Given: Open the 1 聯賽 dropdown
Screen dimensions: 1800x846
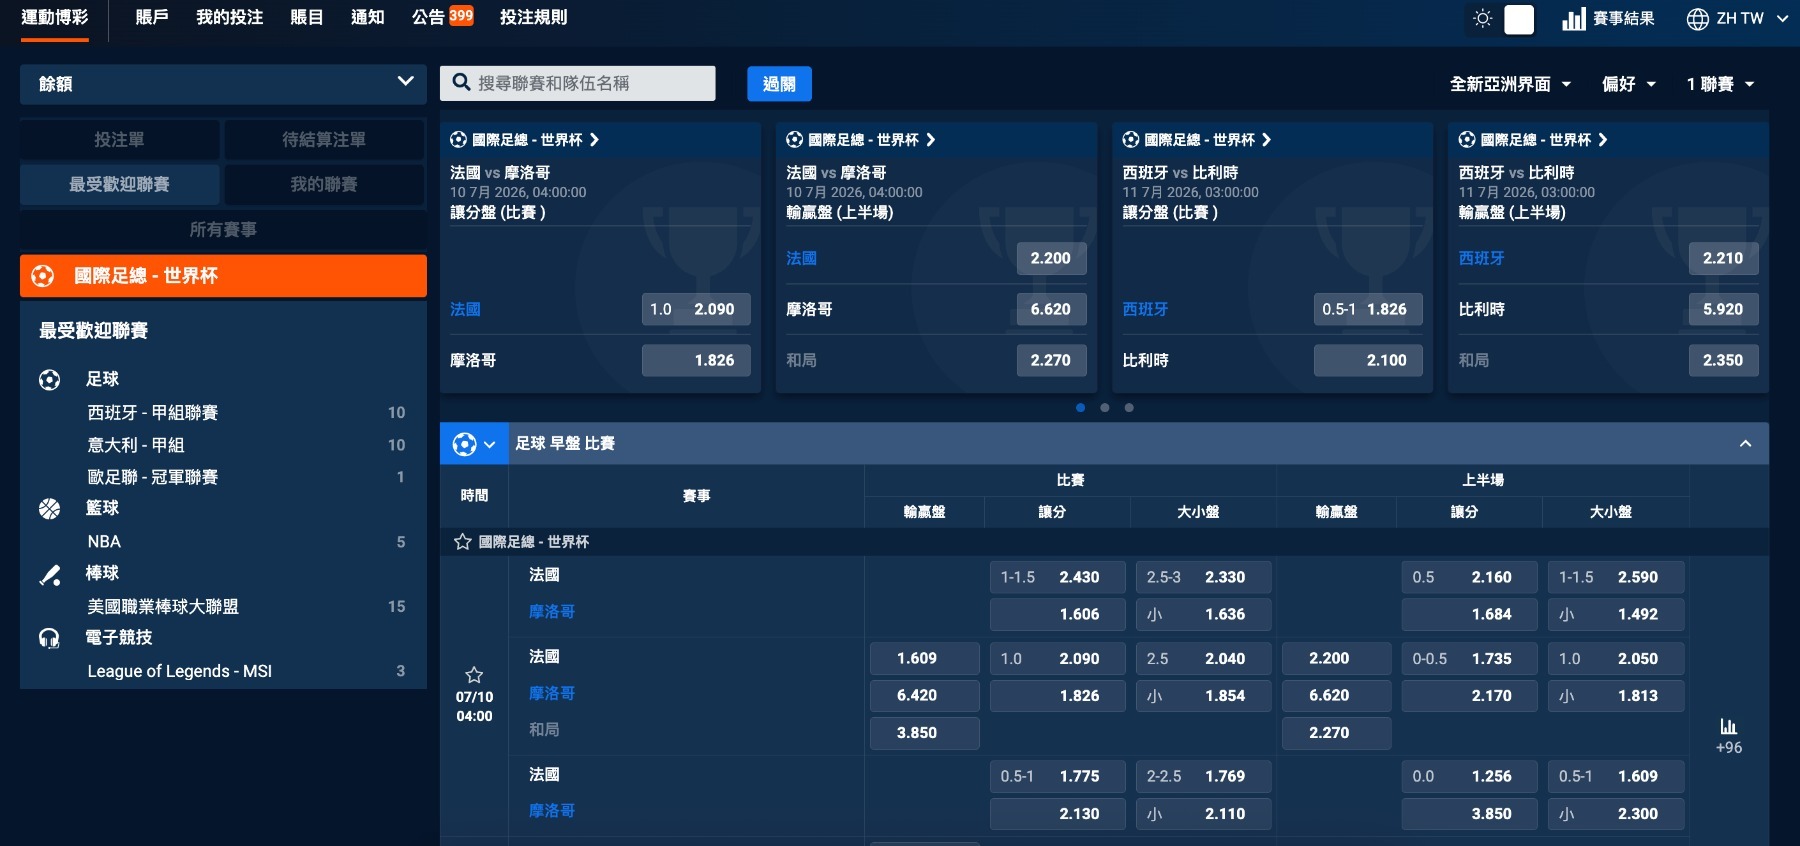Looking at the screenshot, I should [1720, 84].
